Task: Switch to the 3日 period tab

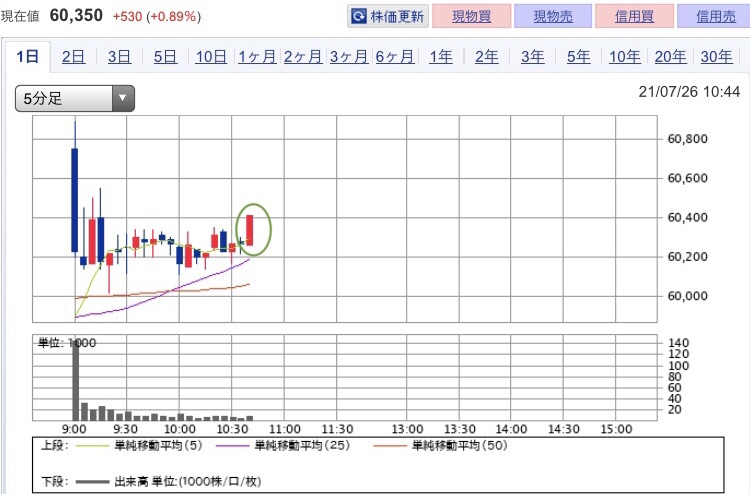Action: [x=119, y=57]
